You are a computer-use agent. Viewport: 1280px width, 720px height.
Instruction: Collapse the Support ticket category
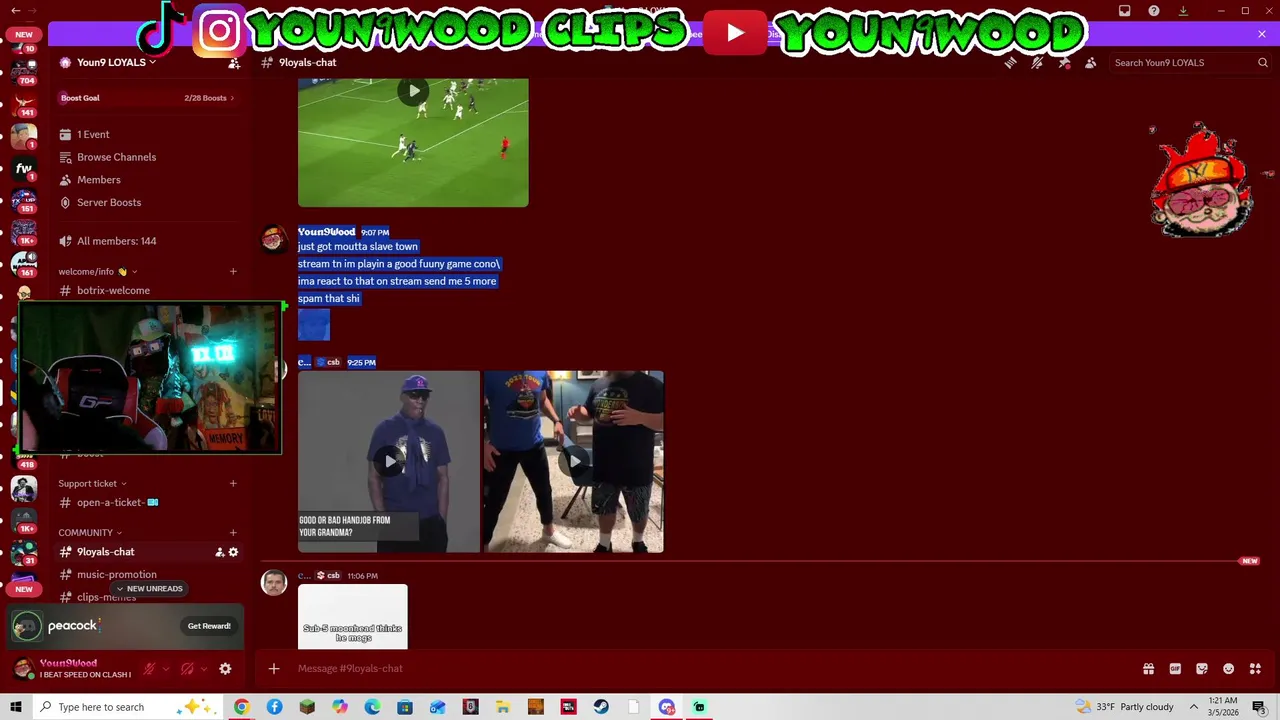92,483
